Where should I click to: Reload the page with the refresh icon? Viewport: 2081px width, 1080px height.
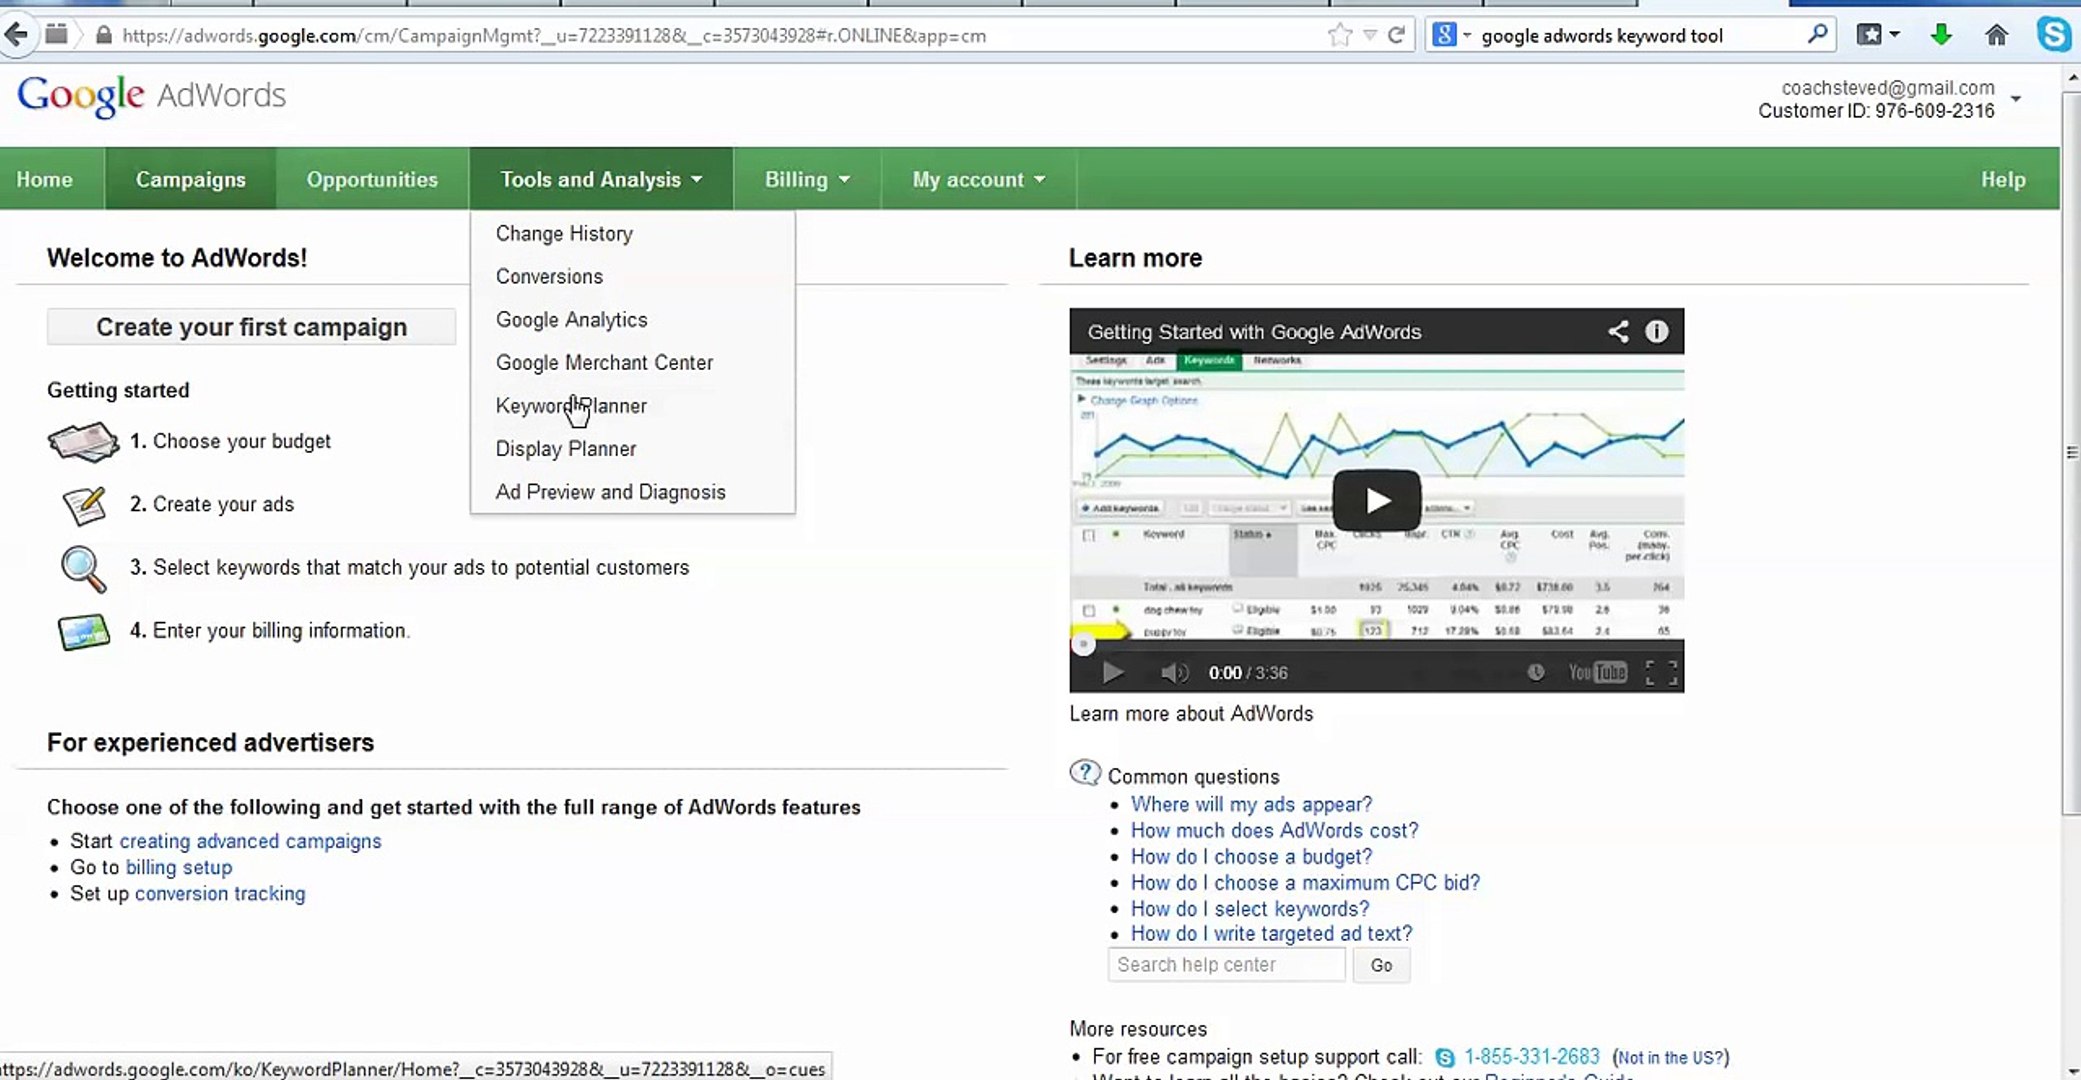pos(1397,36)
